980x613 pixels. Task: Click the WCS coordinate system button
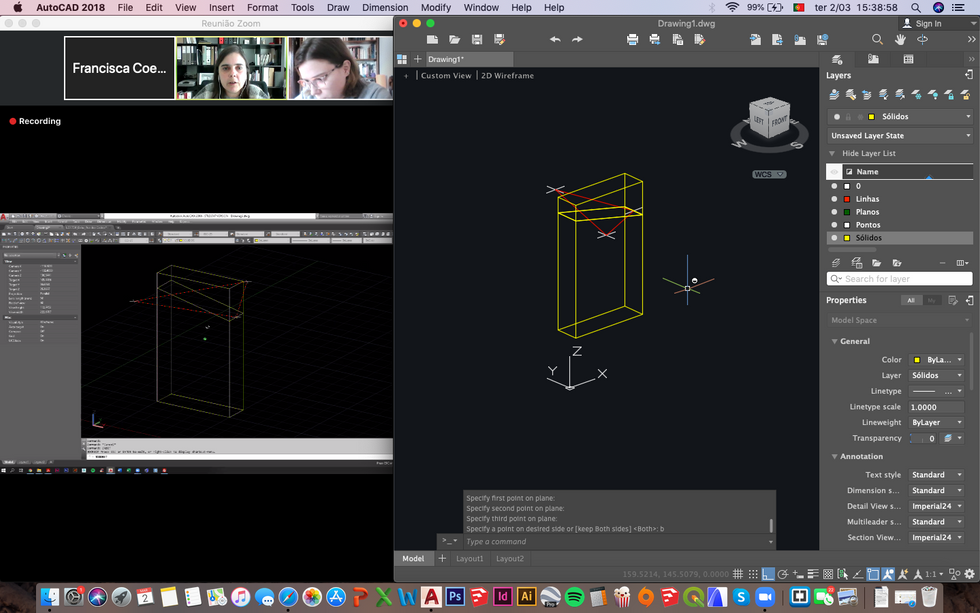(x=769, y=174)
